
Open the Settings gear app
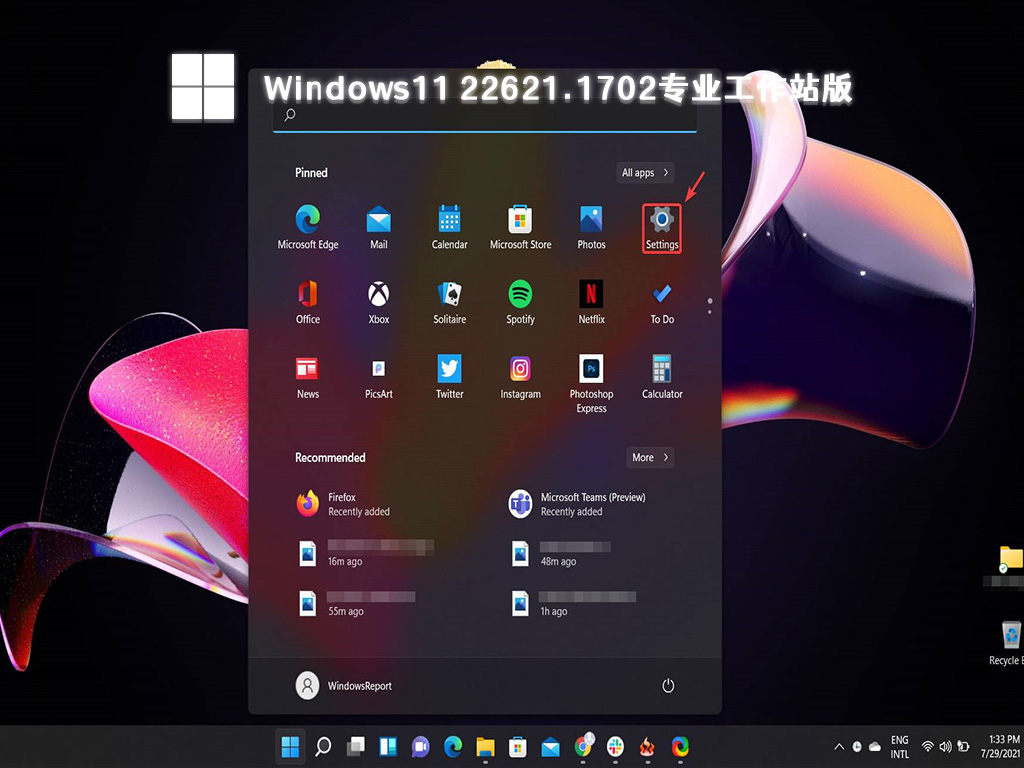[x=662, y=227]
